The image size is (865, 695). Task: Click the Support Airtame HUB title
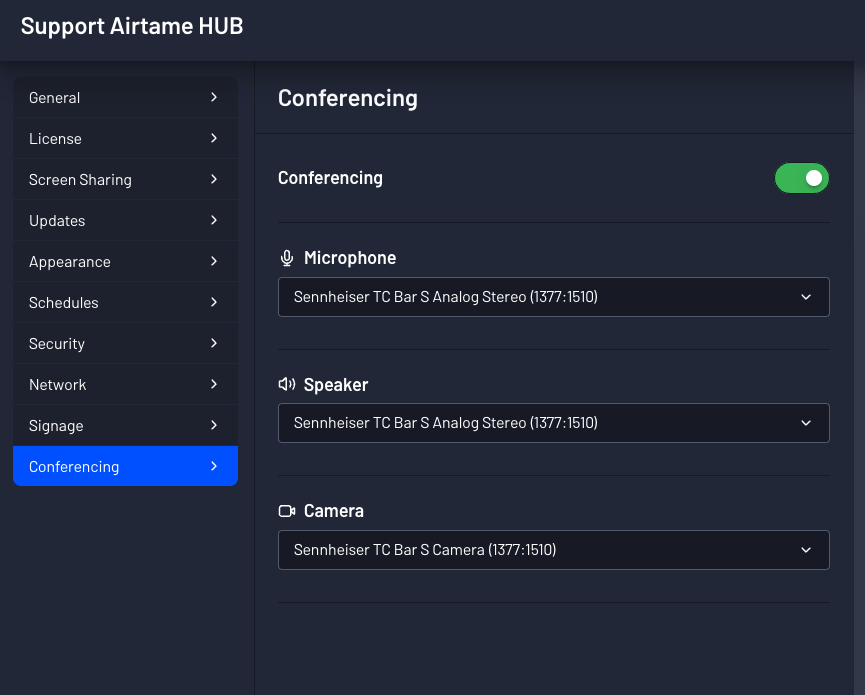[x=132, y=26]
